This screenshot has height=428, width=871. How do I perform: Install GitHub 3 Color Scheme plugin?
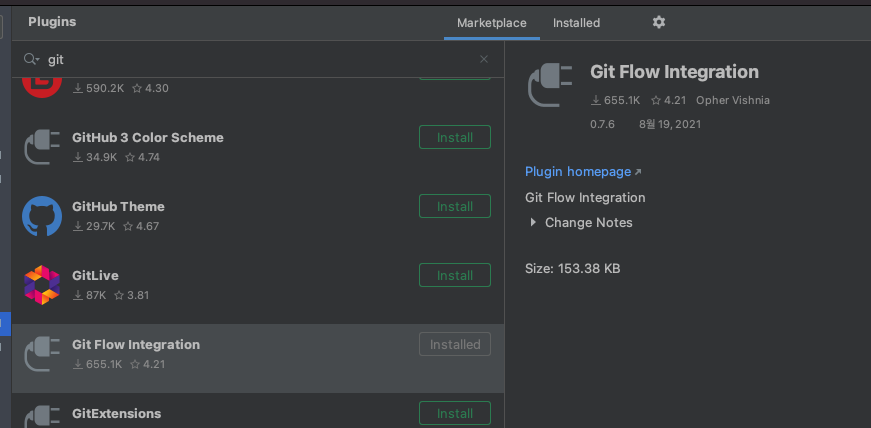coord(455,137)
